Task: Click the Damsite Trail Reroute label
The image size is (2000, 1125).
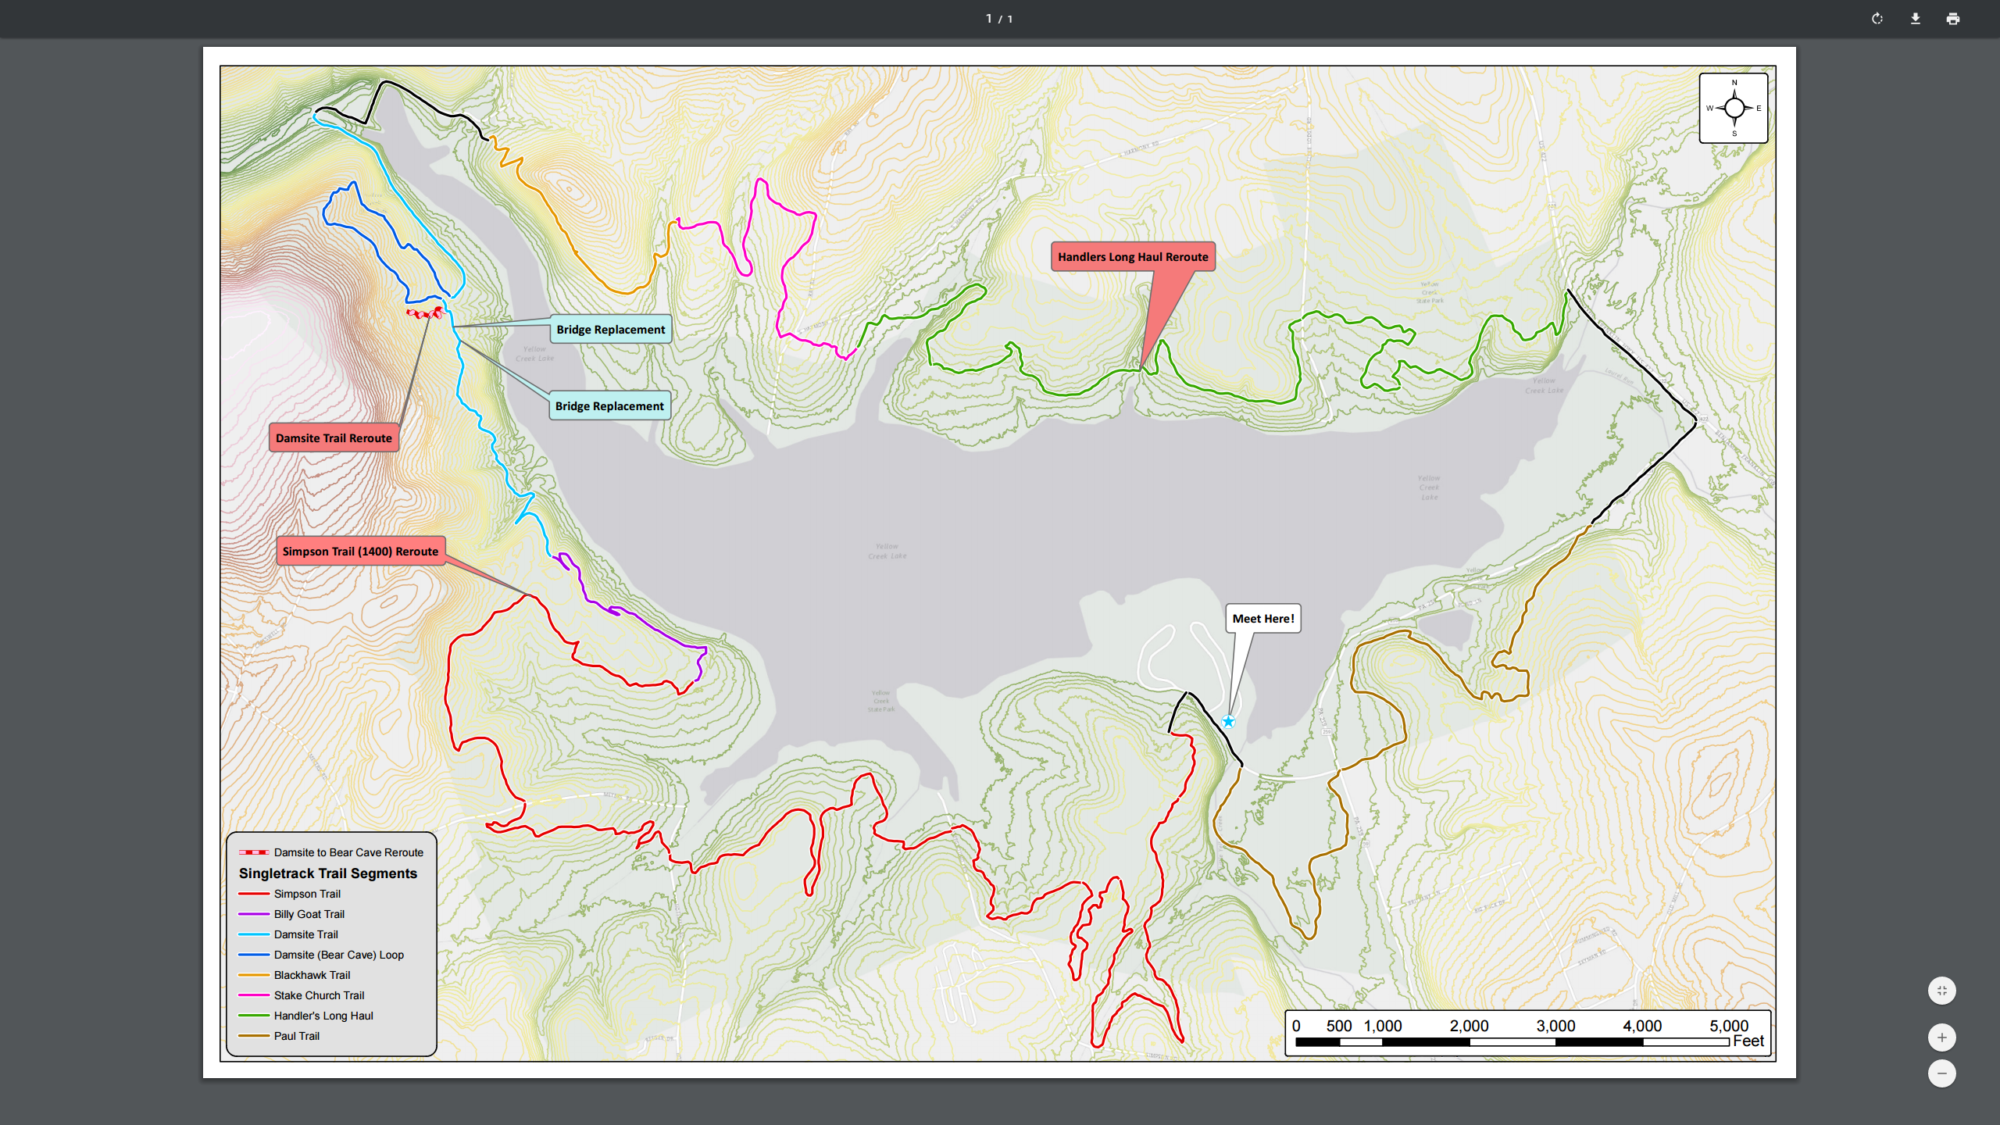Action: (x=334, y=438)
